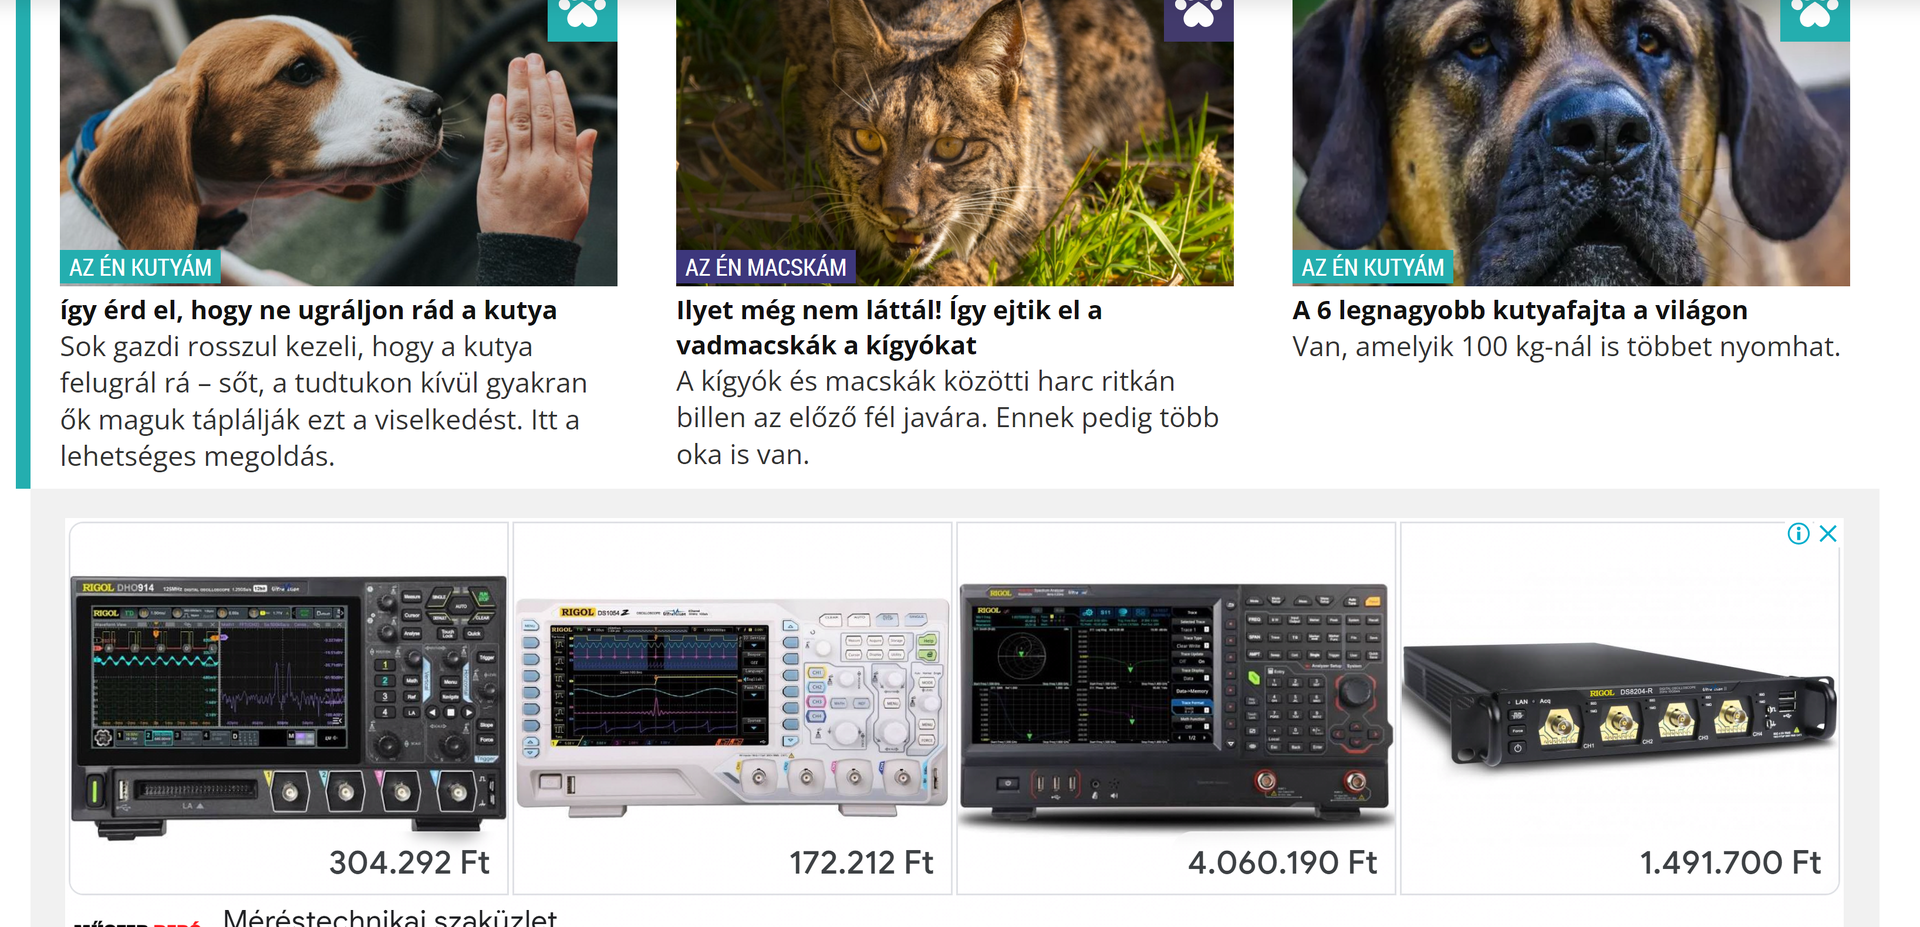
Task: Click the 304.292 Ft price
Action: pos(409,862)
